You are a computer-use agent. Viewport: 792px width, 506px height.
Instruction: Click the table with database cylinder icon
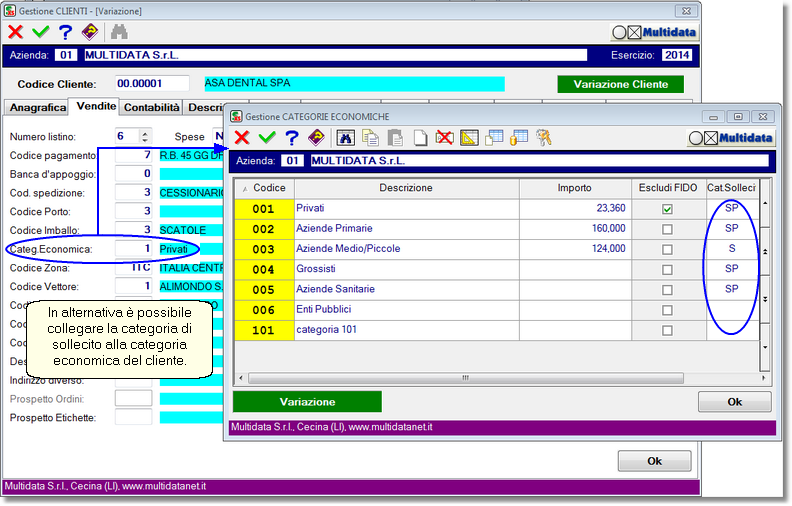tap(519, 137)
